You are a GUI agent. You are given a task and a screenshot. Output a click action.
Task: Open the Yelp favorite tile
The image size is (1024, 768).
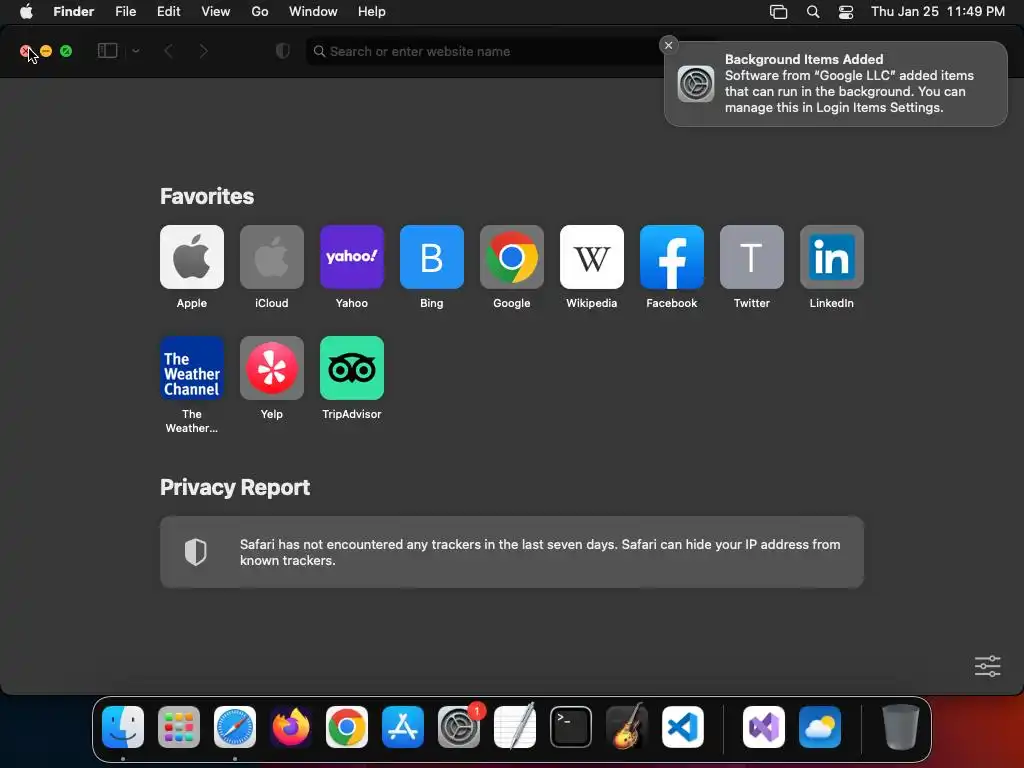(x=272, y=368)
